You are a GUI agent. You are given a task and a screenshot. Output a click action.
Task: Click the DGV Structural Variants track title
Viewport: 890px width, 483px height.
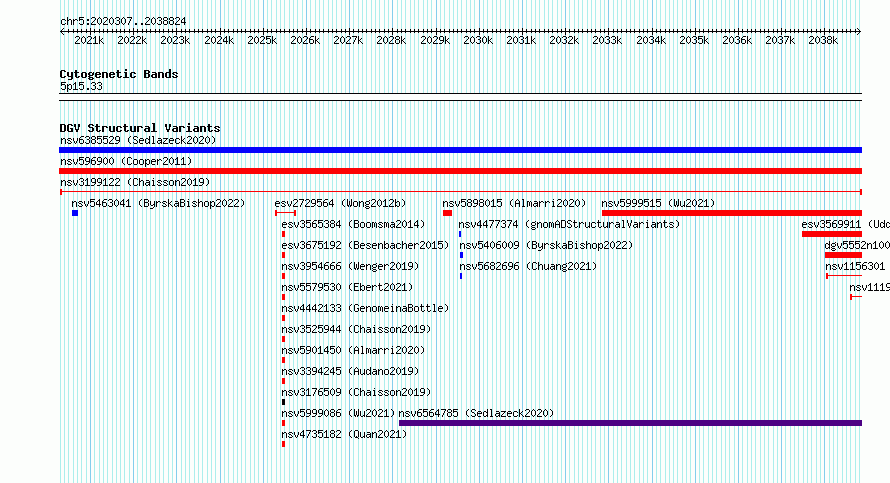pyautogui.click(x=140, y=128)
